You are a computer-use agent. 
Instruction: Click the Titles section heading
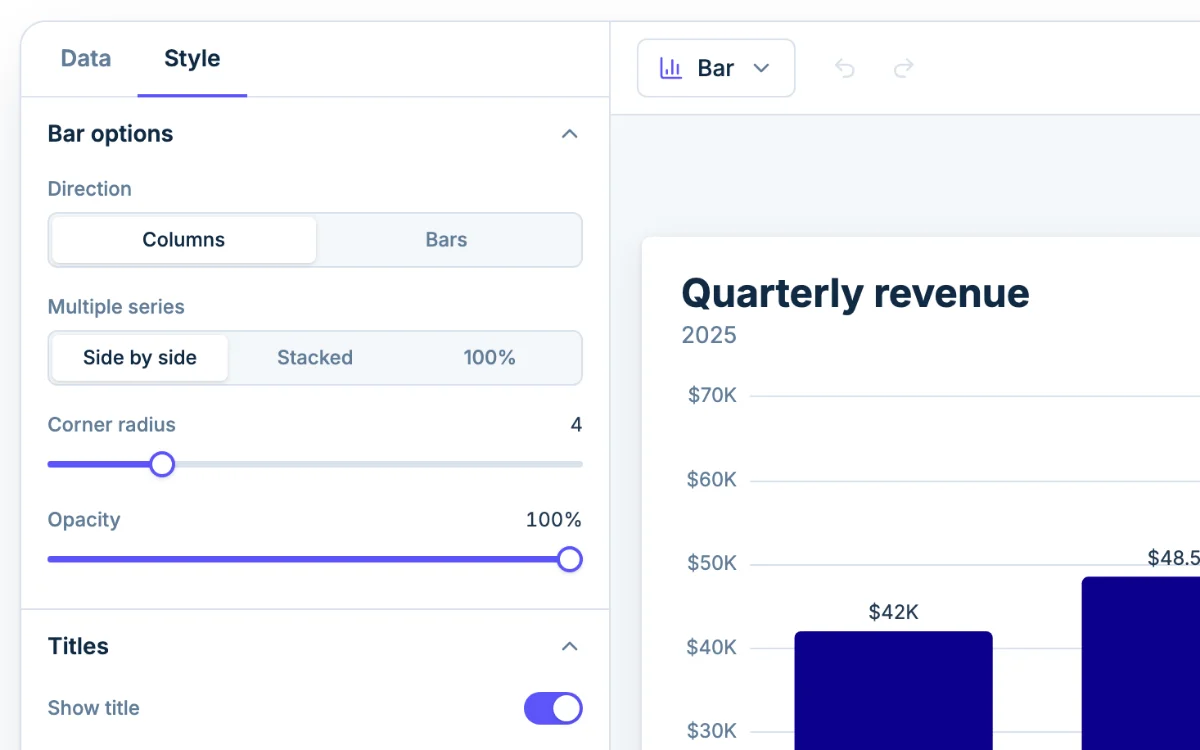[78, 646]
